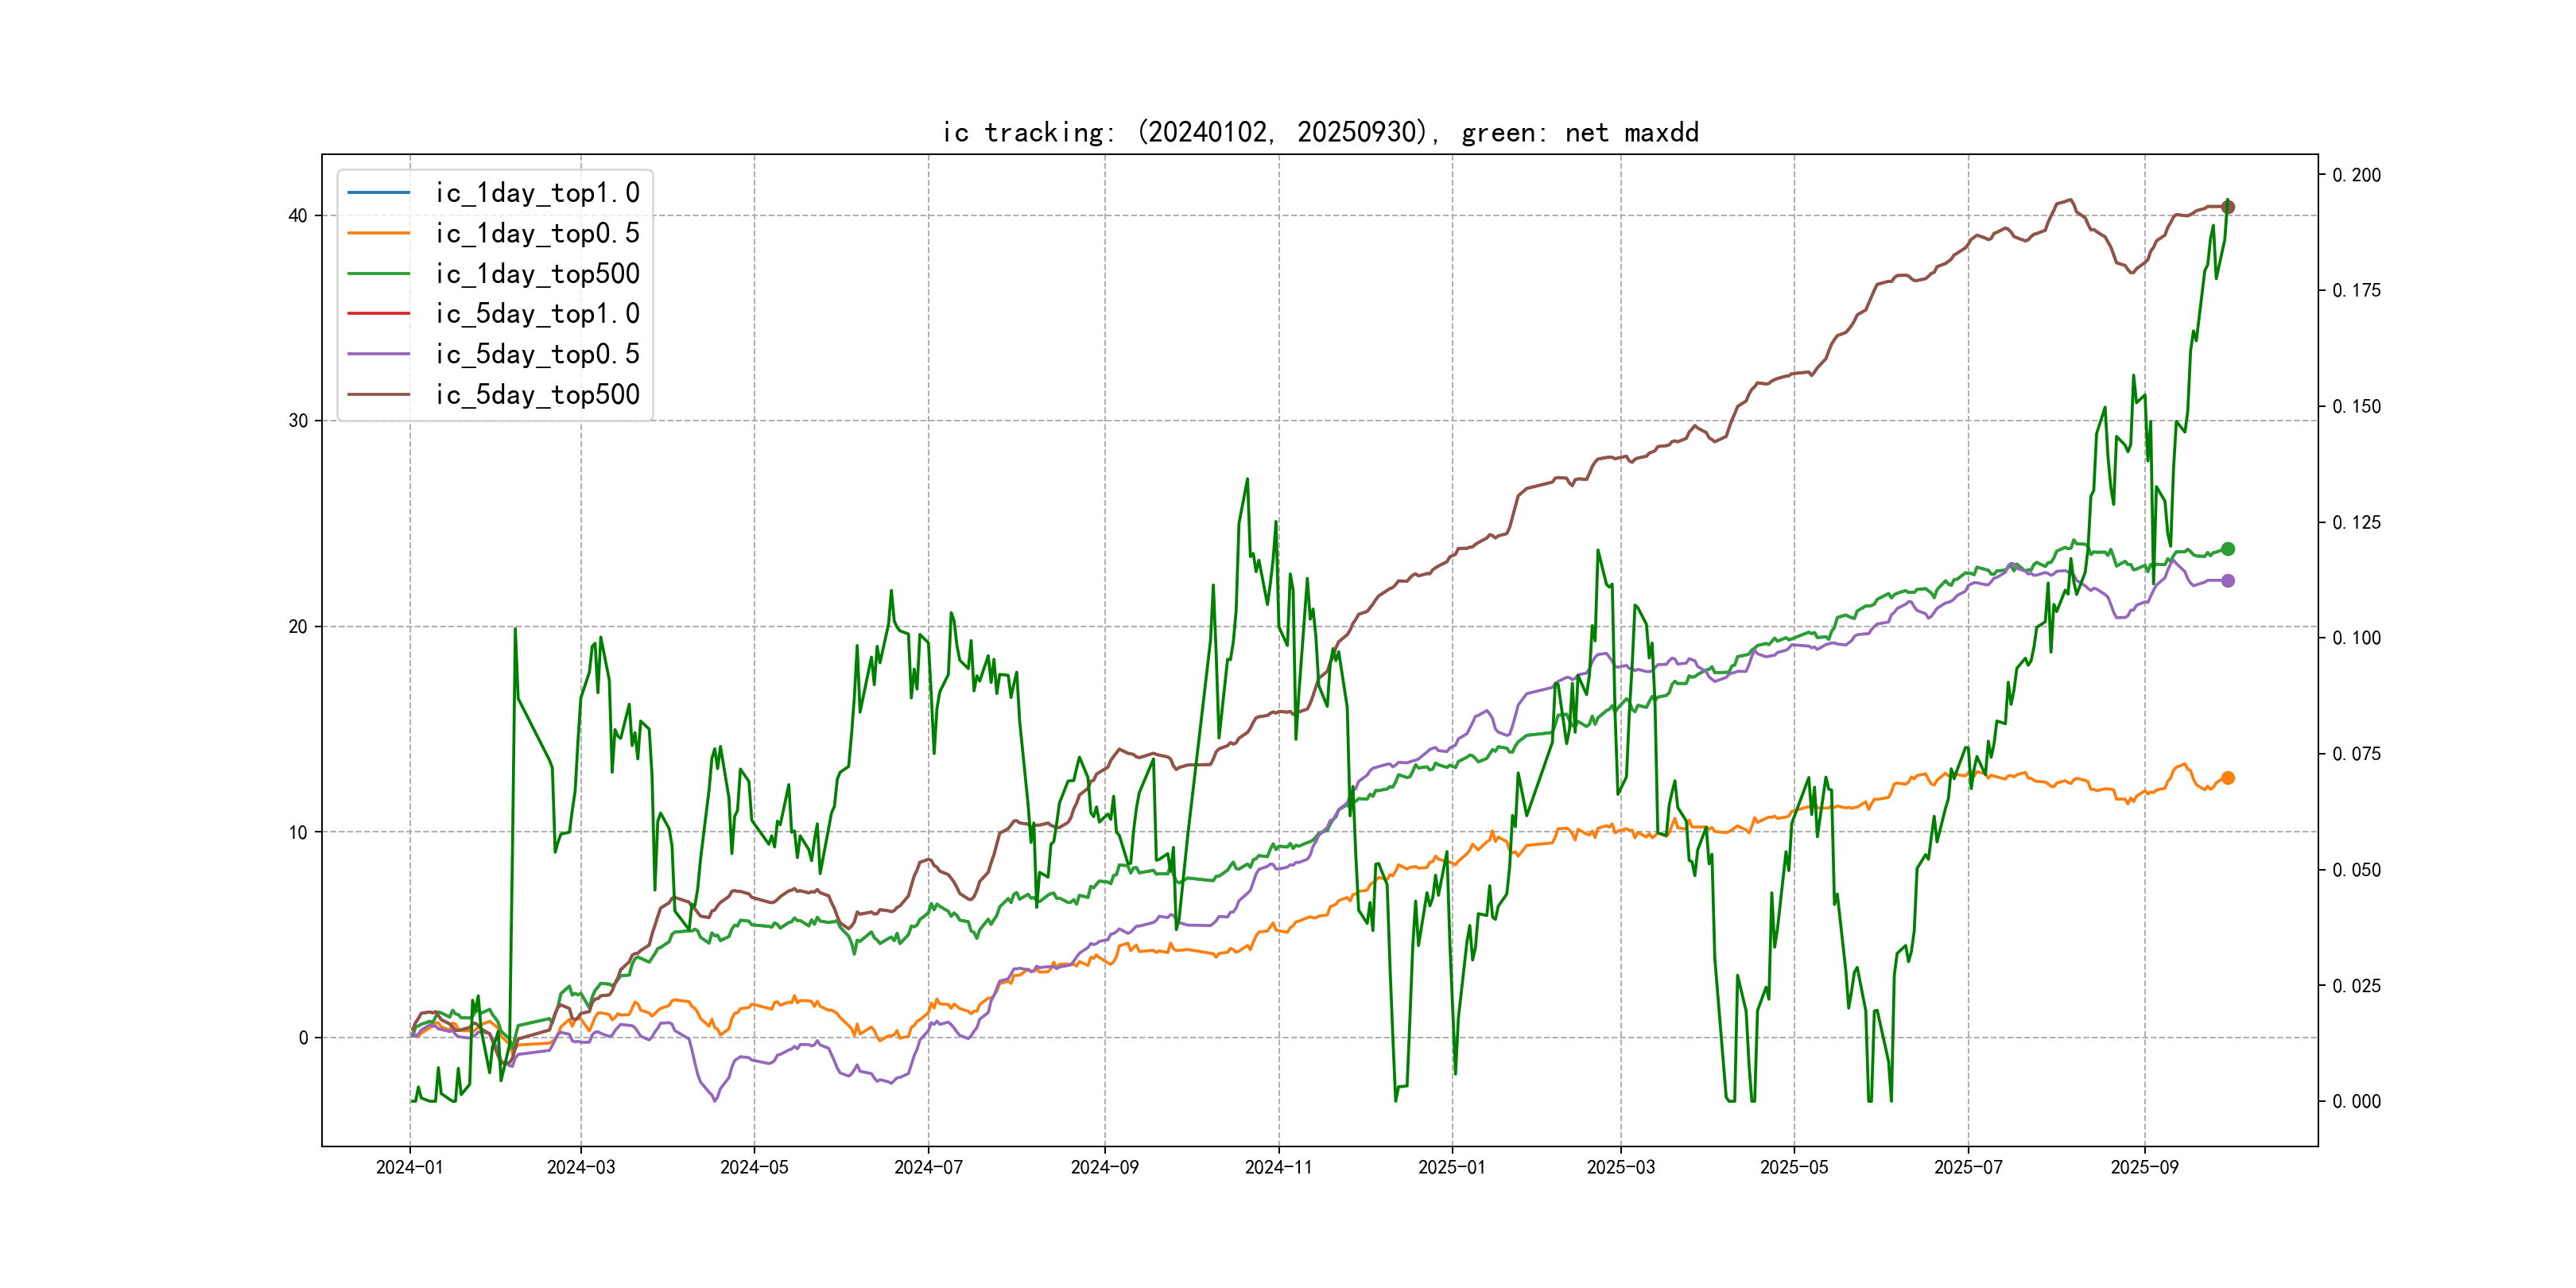Click the 2024-01 x-axis tick label
Image resolution: width=2576 pixels, height=1288 pixels.
click(x=409, y=1167)
